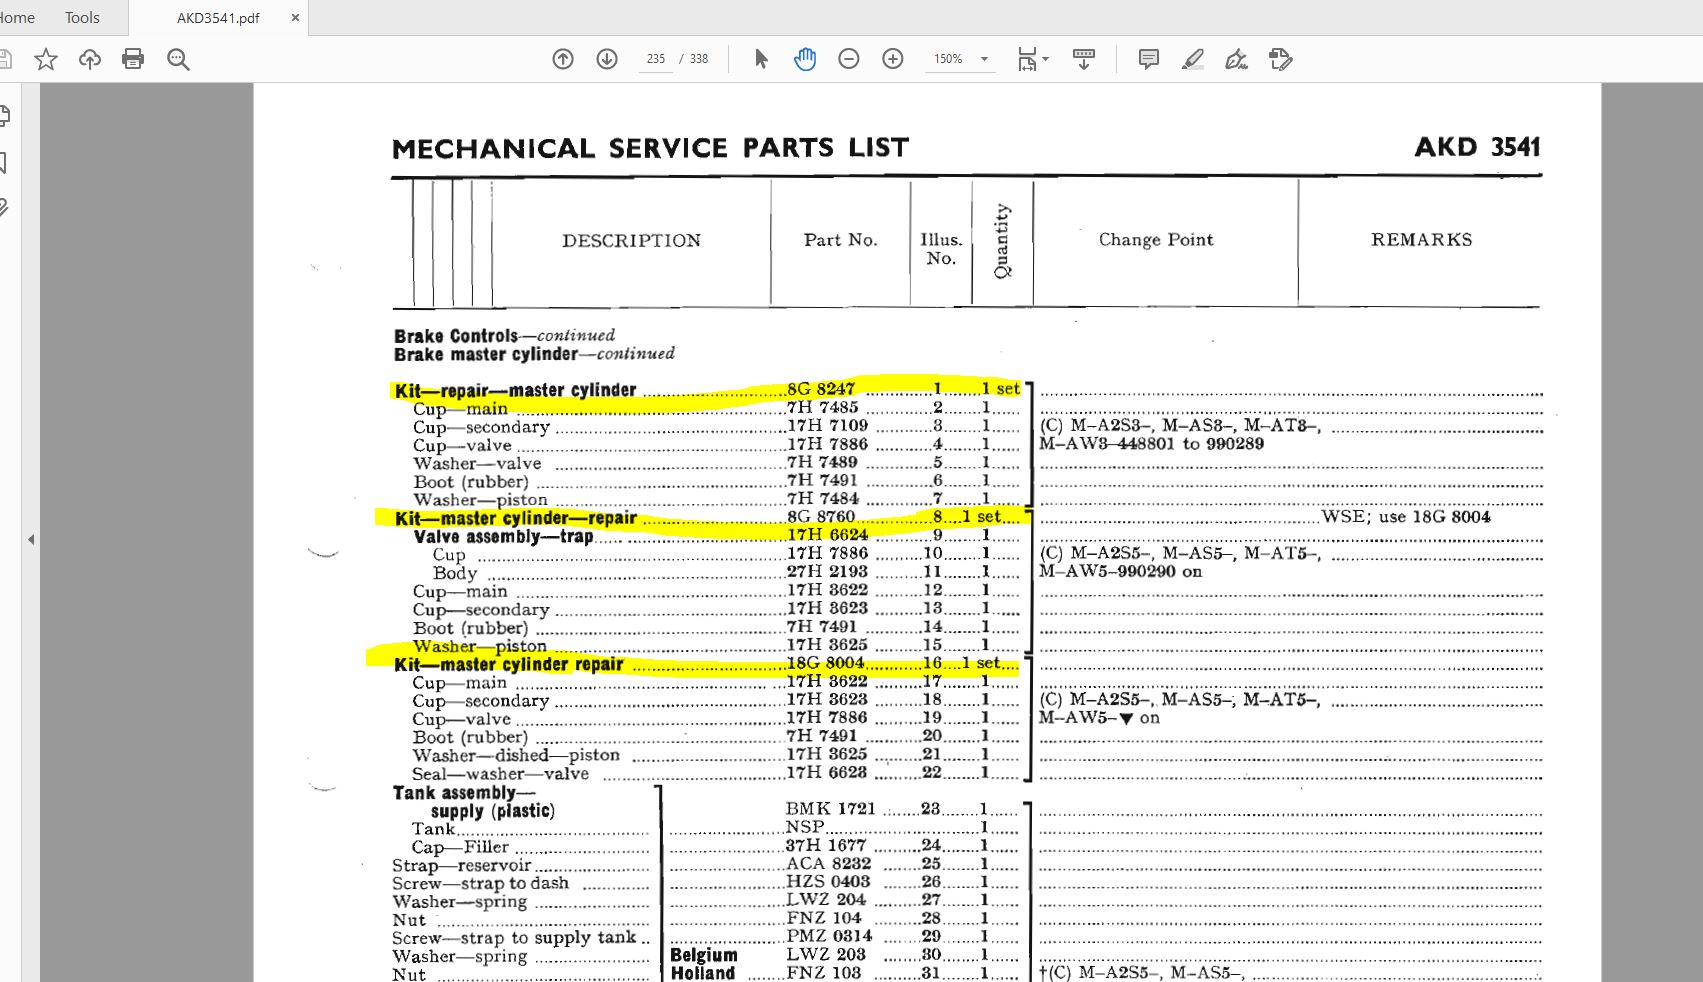Click part number BMK 1721
The image size is (1703, 982).
pyautogui.click(x=830, y=808)
